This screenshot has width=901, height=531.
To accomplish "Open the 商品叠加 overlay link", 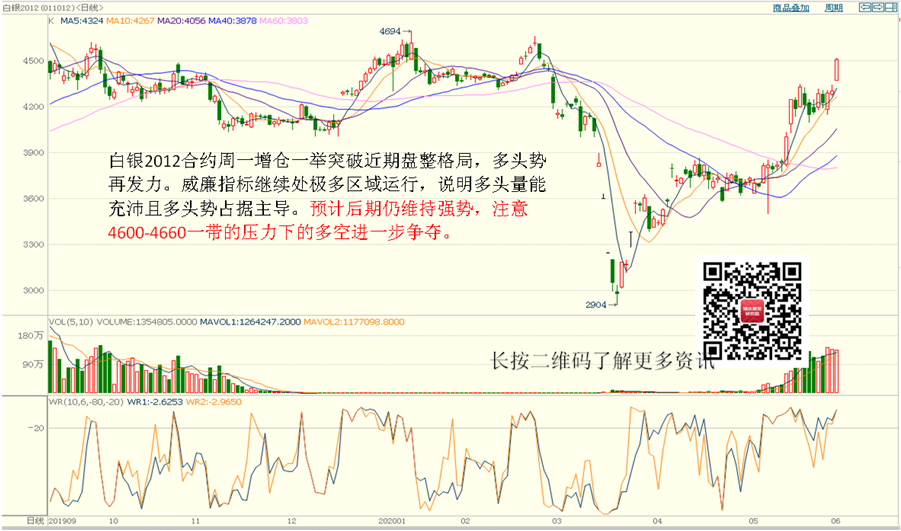I will [791, 7].
